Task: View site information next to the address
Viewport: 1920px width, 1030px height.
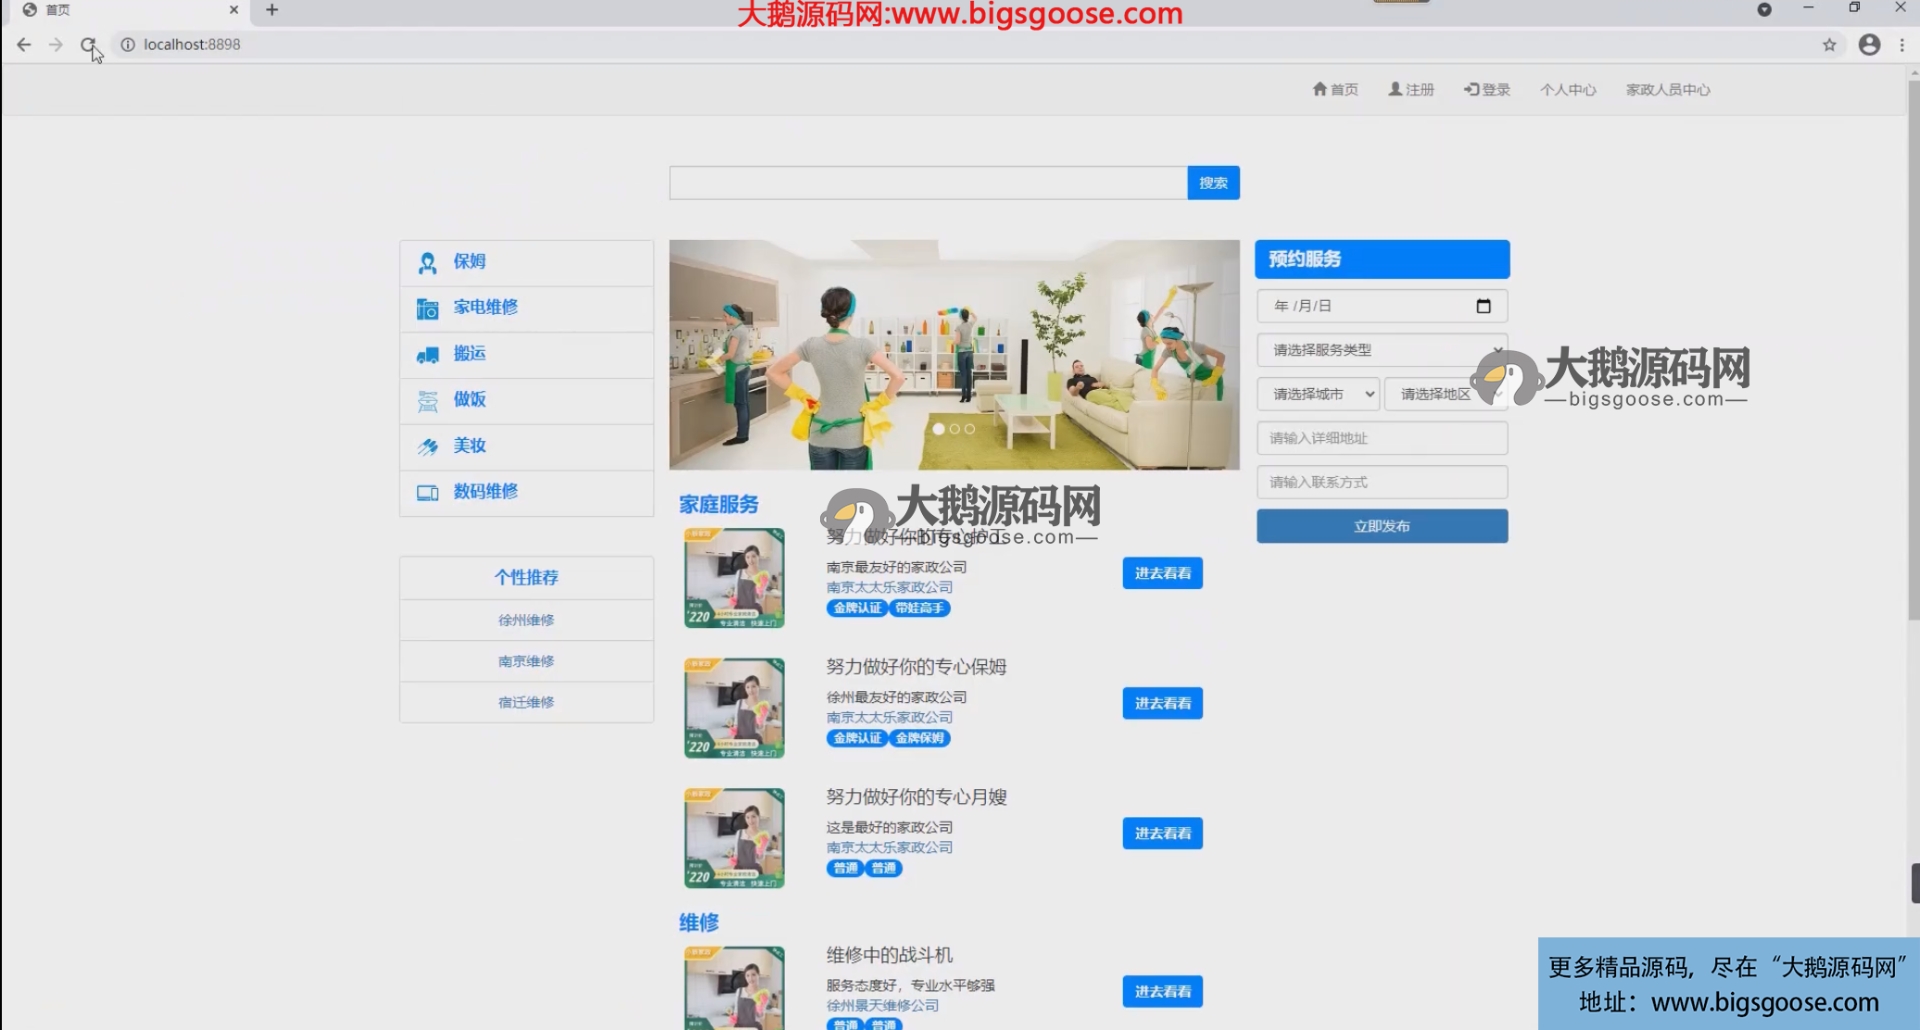Action: pos(127,44)
